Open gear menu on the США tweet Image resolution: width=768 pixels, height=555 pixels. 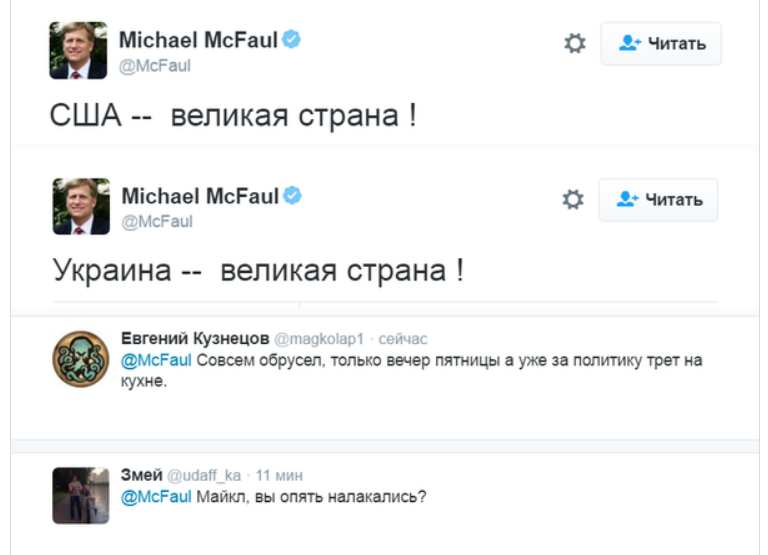tap(575, 44)
